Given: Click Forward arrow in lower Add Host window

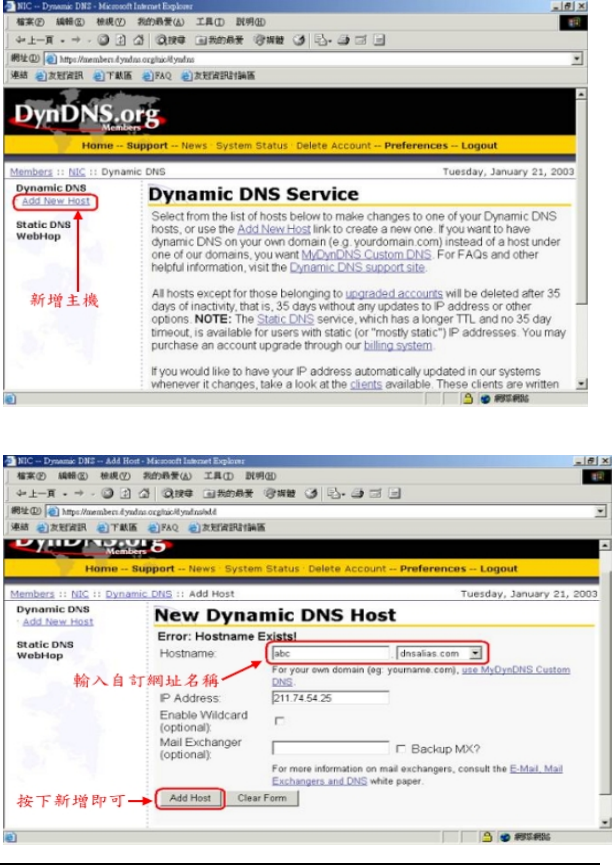Looking at the screenshot, I should 79,493.
